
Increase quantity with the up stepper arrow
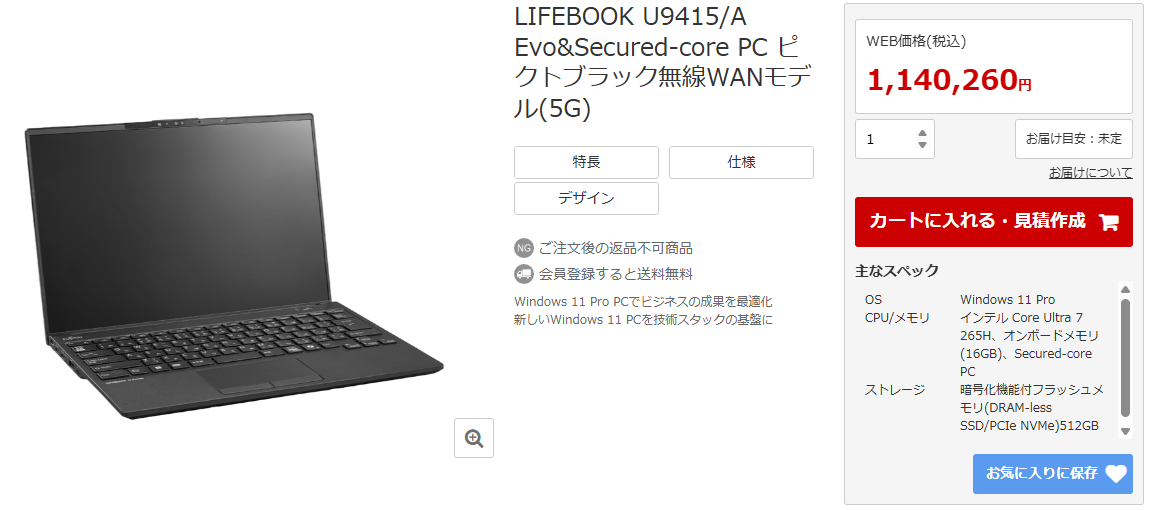[x=922, y=133]
